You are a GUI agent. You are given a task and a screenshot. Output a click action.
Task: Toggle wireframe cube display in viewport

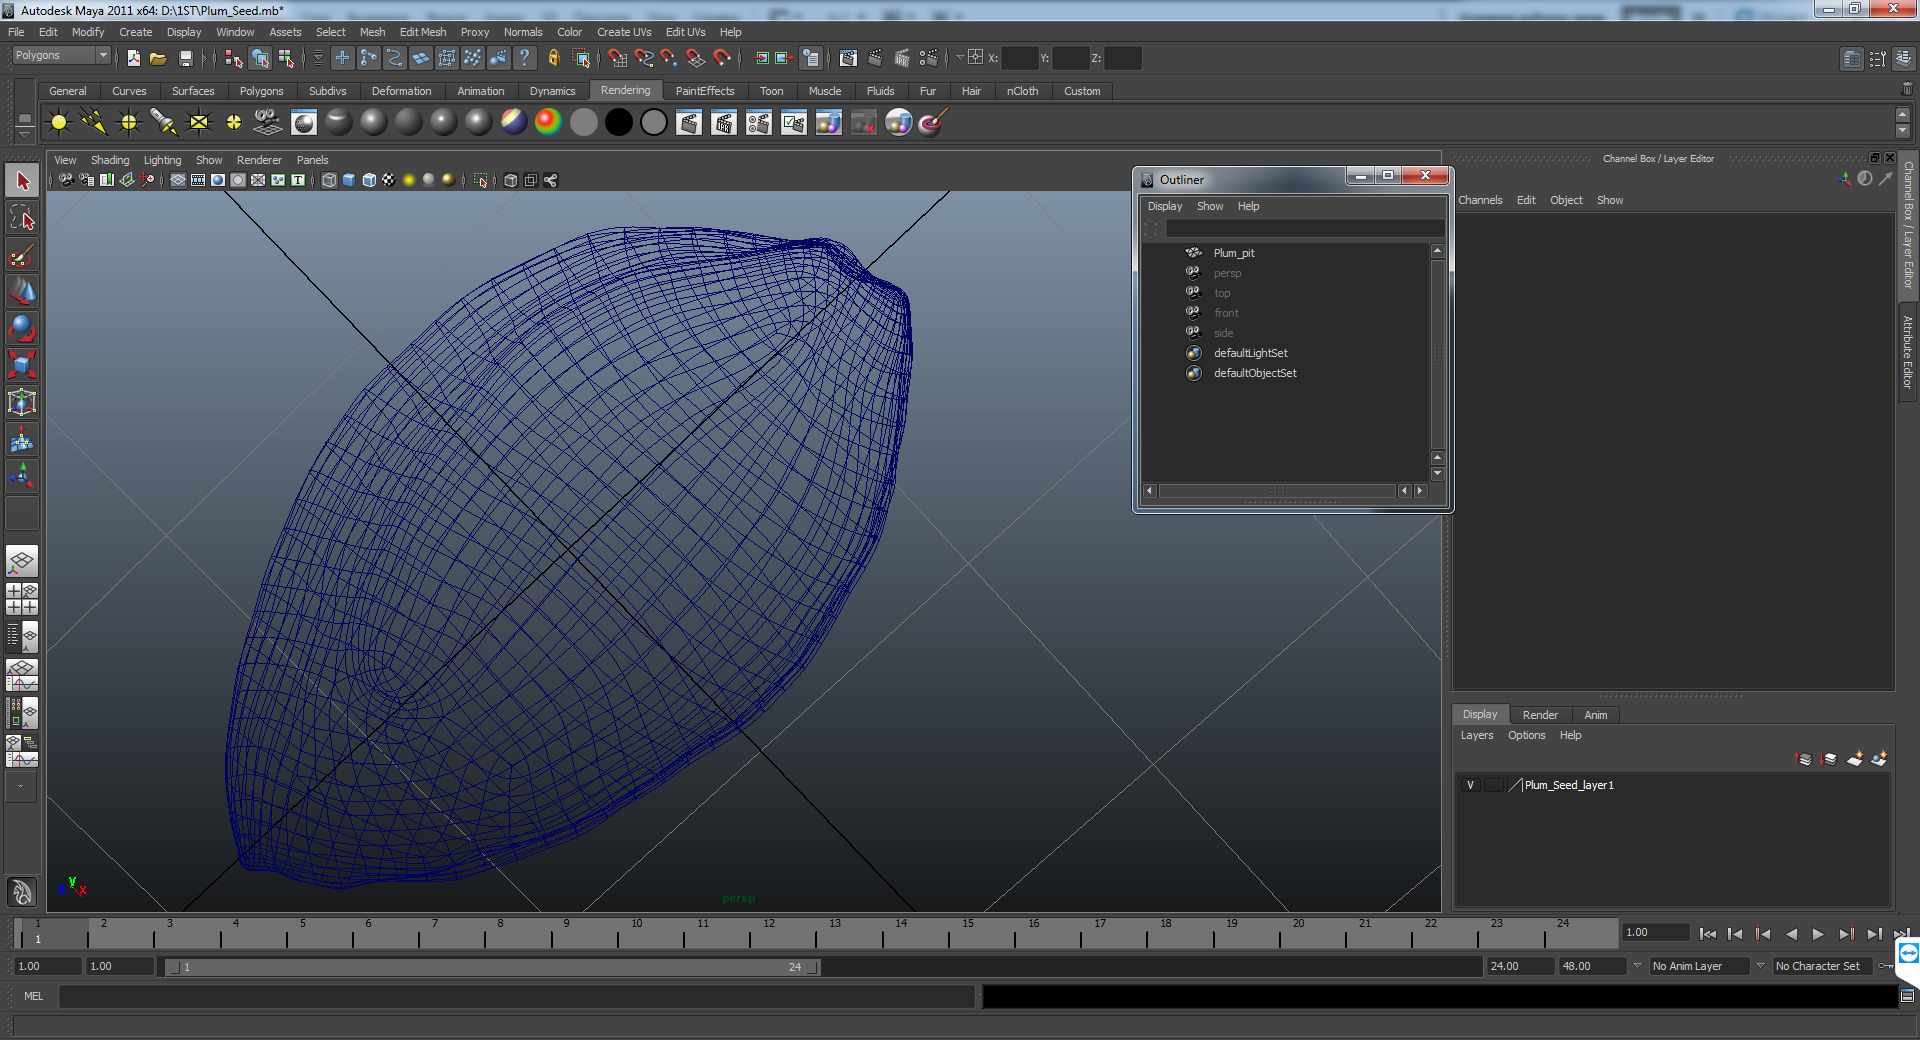[x=329, y=180]
